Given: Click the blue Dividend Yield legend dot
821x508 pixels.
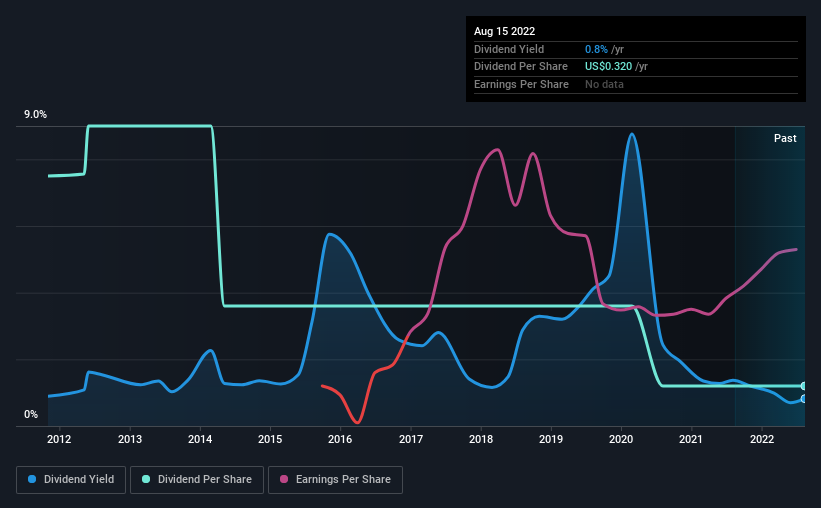Looking at the screenshot, I should pos(32,479).
